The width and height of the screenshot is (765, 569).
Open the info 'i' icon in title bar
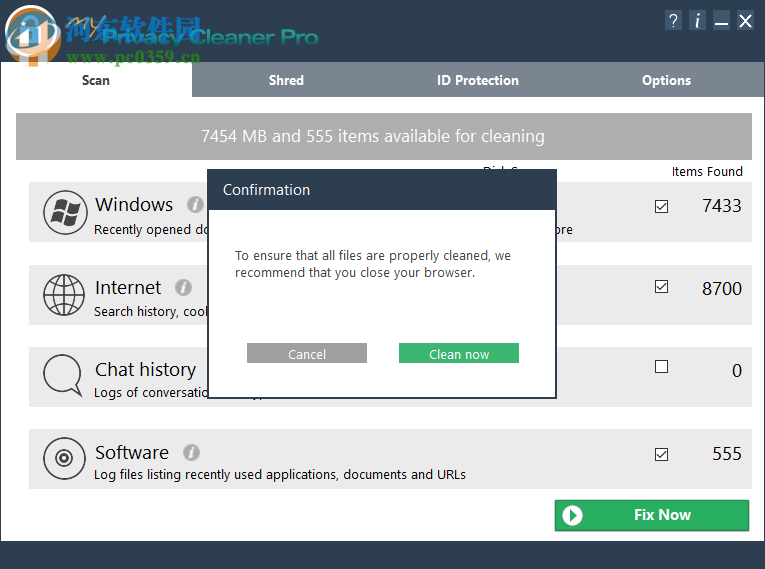click(x=697, y=21)
